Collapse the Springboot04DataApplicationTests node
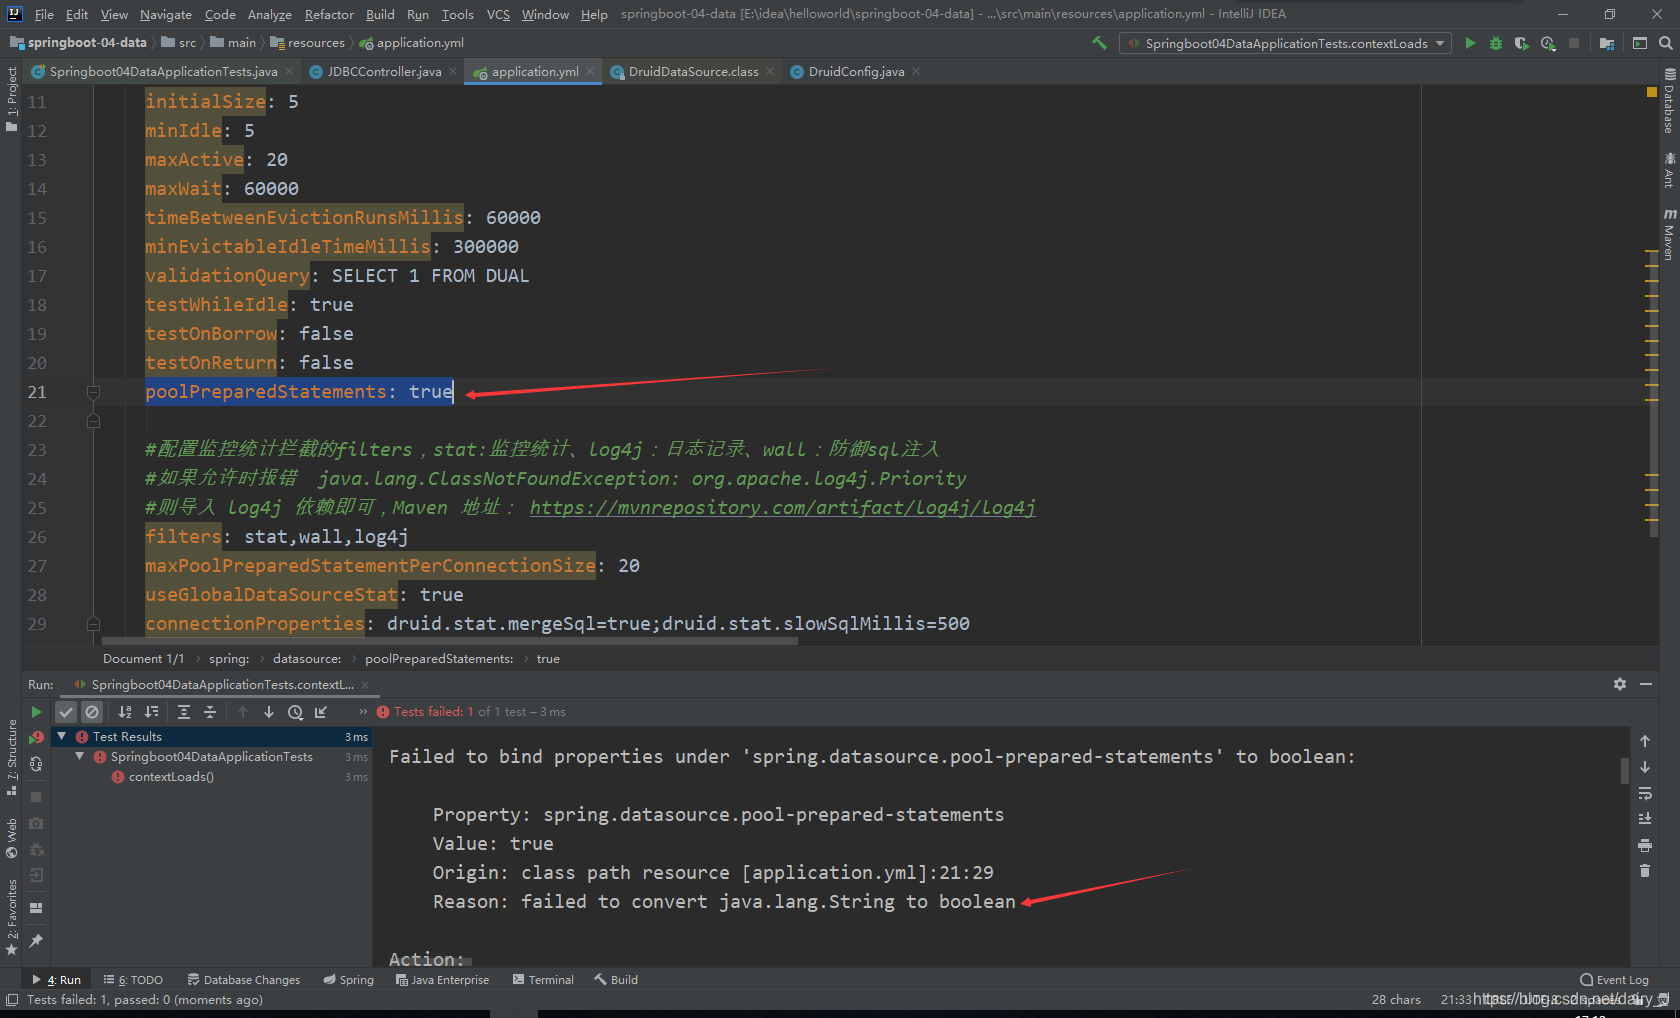1680x1018 pixels. [80, 757]
